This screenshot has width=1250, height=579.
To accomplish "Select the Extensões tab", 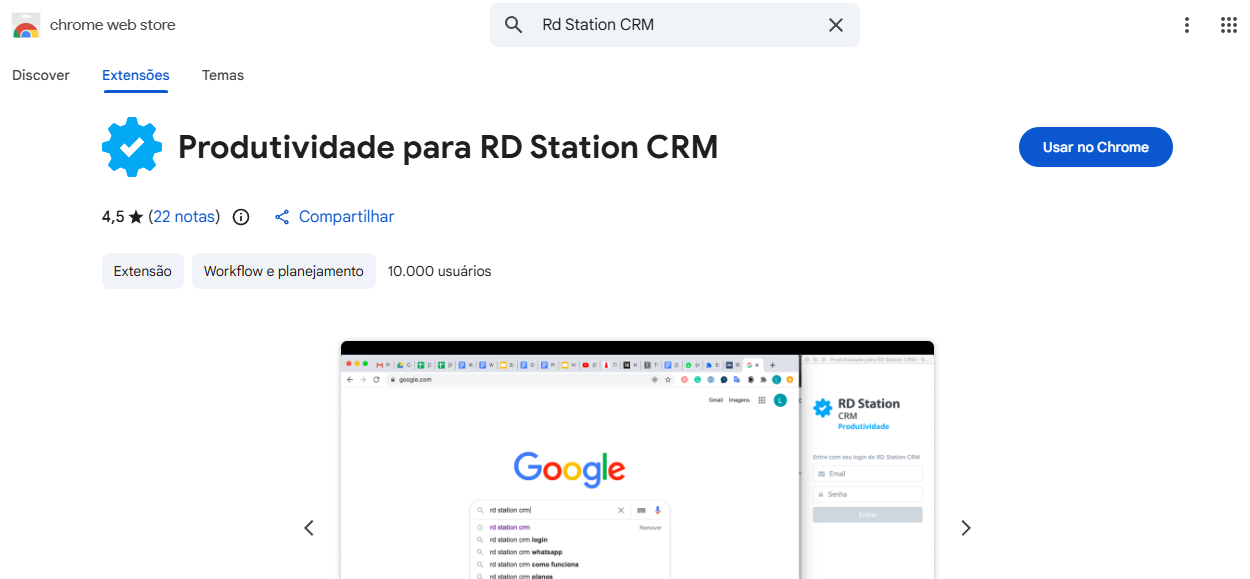I will 136,75.
